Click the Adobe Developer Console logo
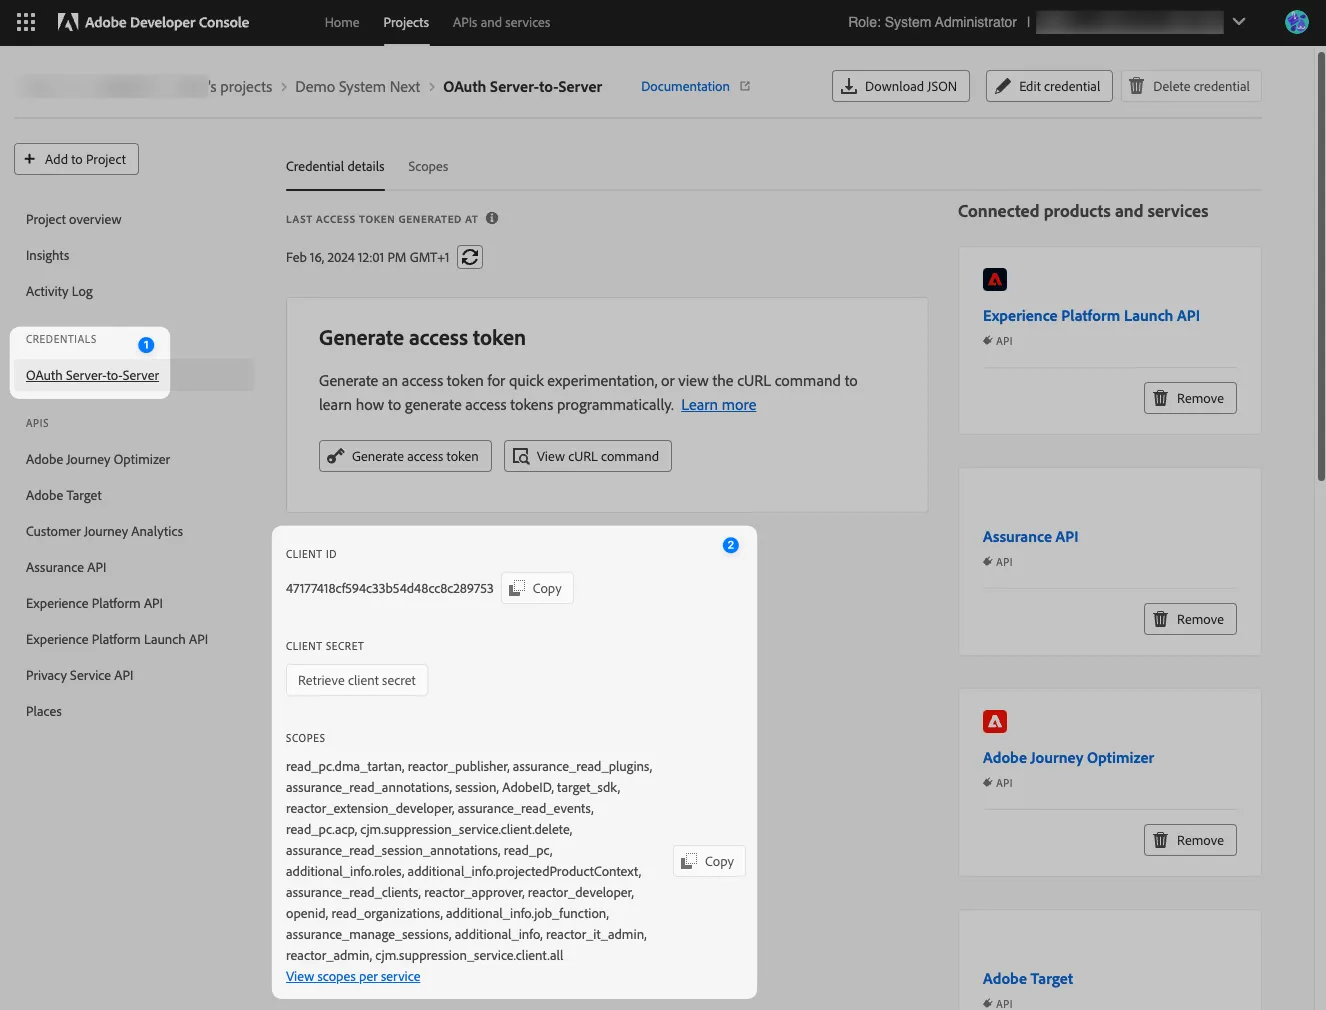 tap(153, 22)
